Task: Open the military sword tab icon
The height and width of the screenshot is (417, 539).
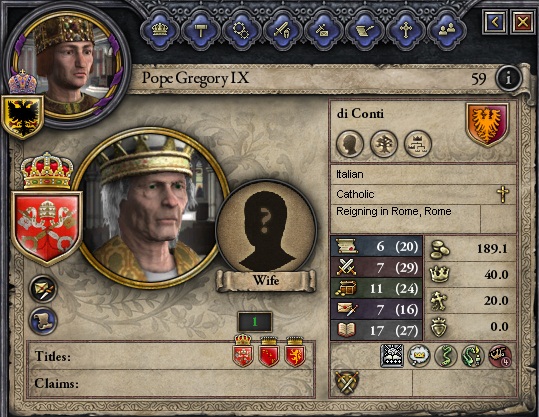Action: [282, 30]
